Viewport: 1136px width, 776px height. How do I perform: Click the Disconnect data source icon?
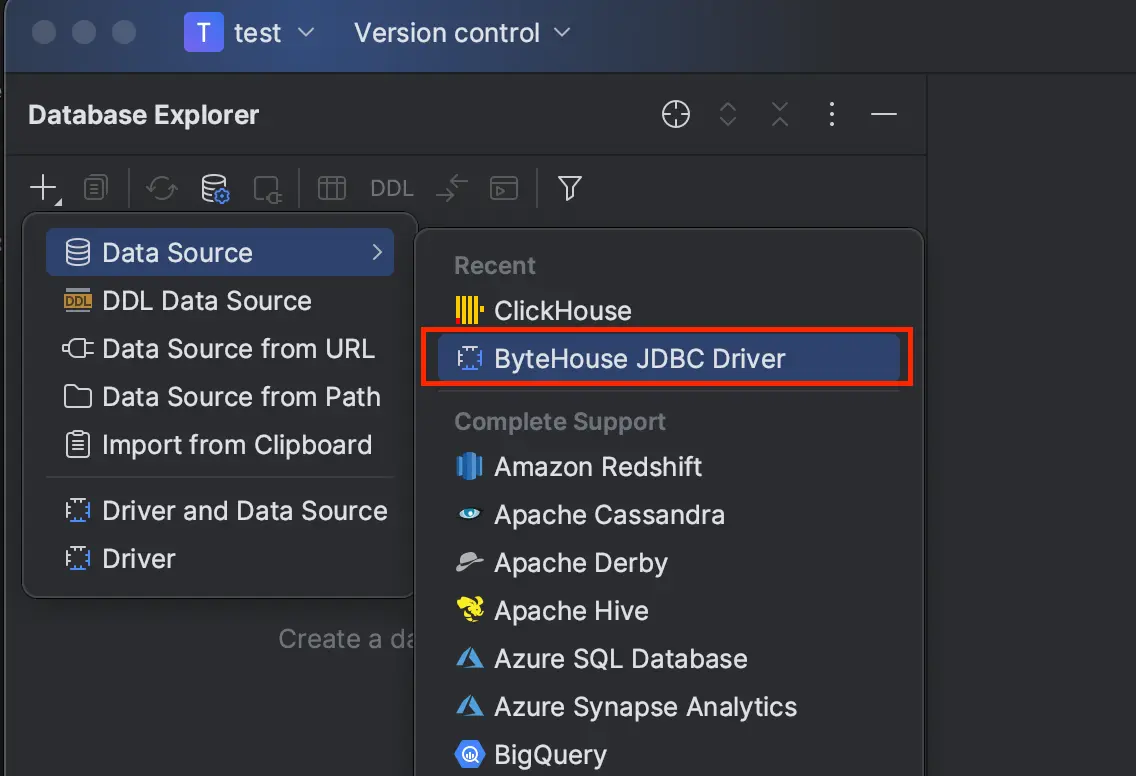pos(267,189)
